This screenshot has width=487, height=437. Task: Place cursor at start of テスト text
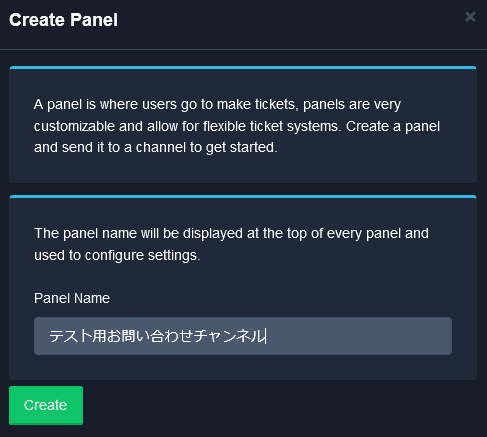pos(50,336)
